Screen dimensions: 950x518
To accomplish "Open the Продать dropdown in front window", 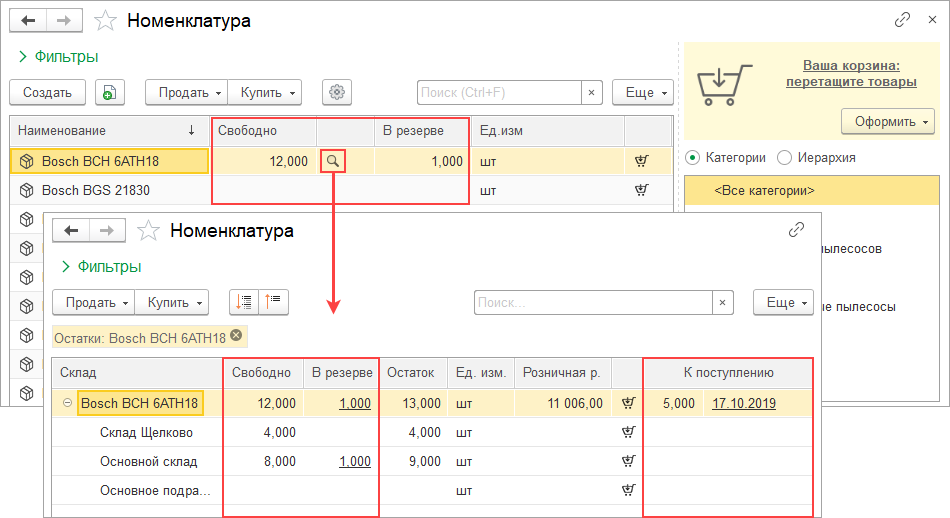I will pyautogui.click(x=94, y=302).
